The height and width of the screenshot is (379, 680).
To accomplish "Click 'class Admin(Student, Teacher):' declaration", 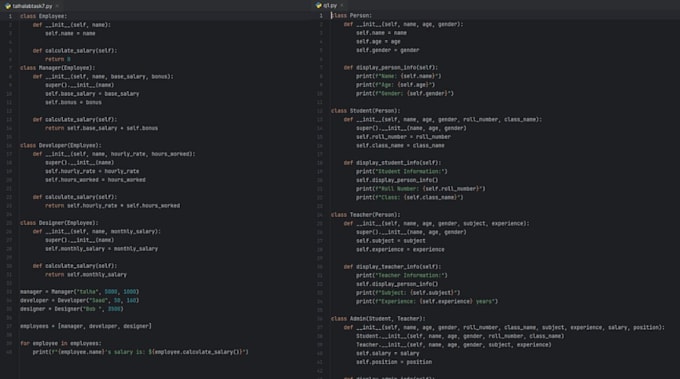I will tap(378, 319).
